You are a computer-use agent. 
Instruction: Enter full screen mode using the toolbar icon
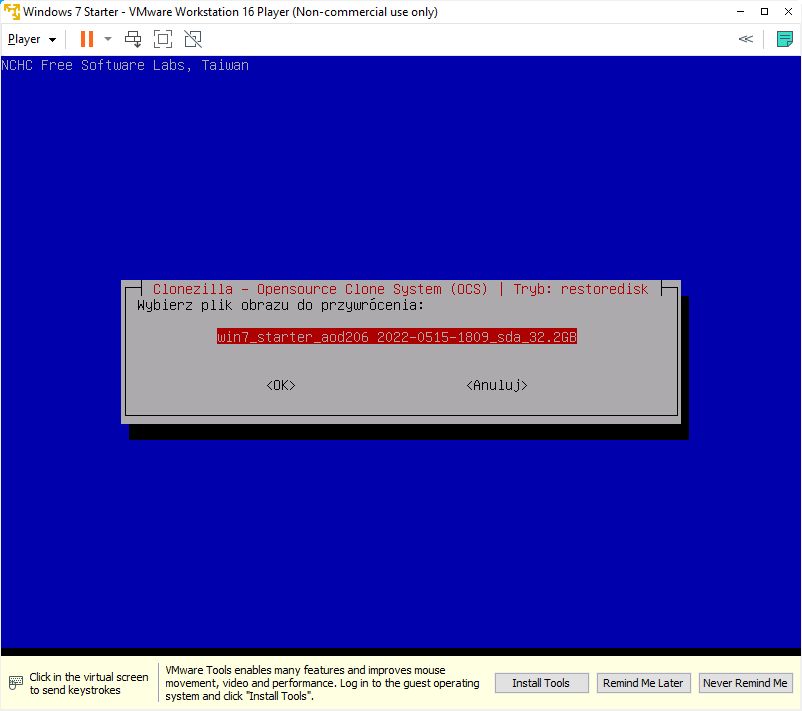coord(163,39)
